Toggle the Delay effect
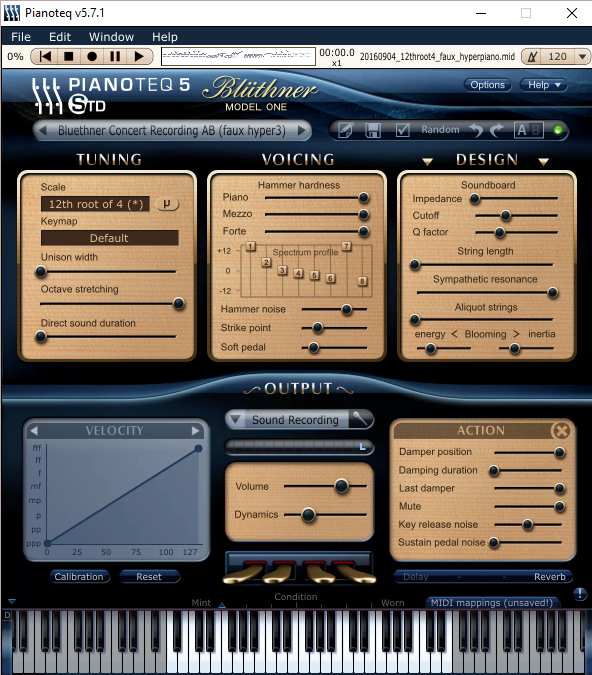592x675 pixels. click(415, 577)
